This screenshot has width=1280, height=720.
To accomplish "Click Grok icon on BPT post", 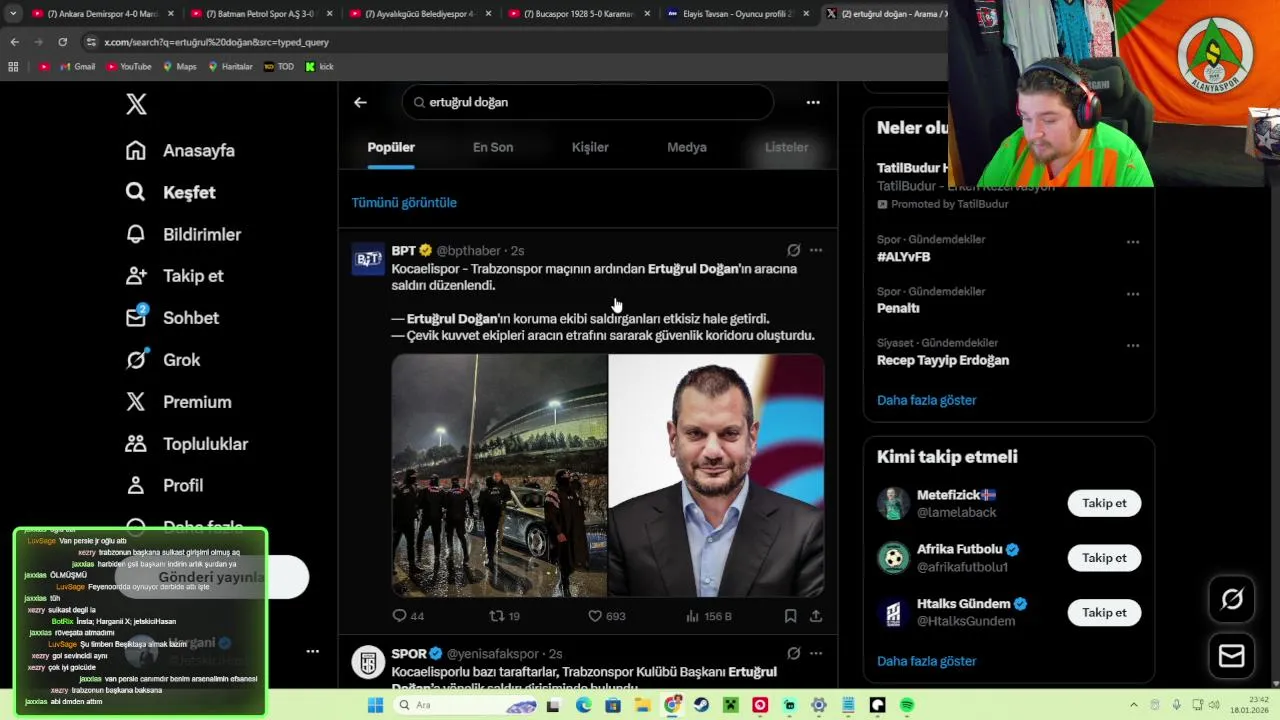I will pyautogui.click(x=793, y=250).
